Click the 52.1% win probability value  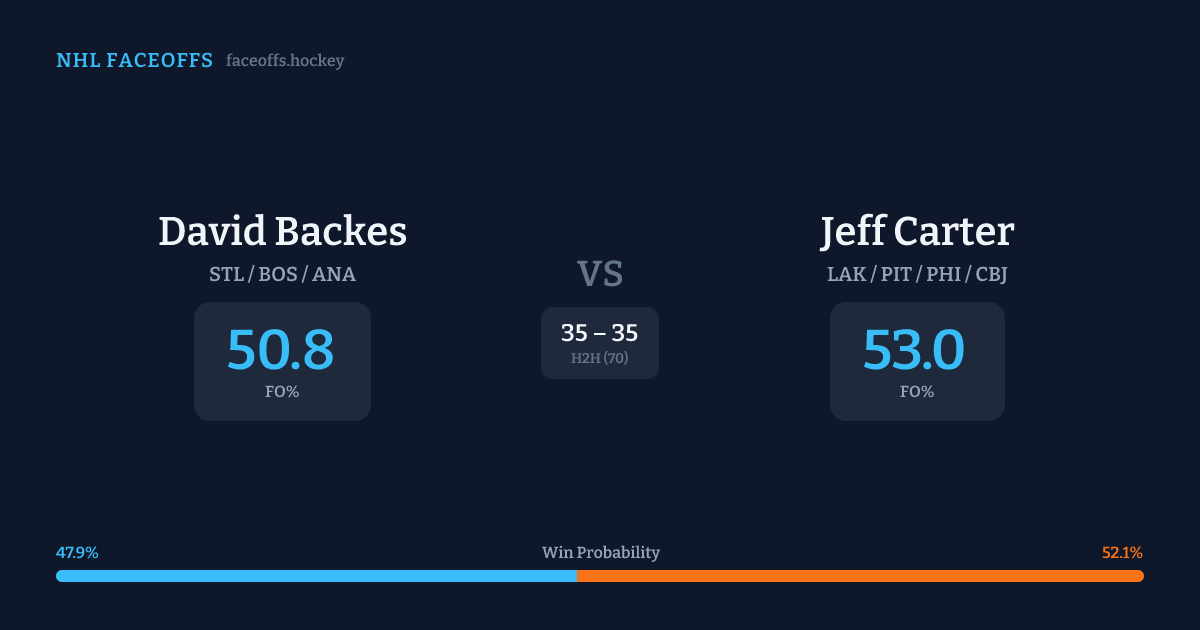tap(1122, 553)
